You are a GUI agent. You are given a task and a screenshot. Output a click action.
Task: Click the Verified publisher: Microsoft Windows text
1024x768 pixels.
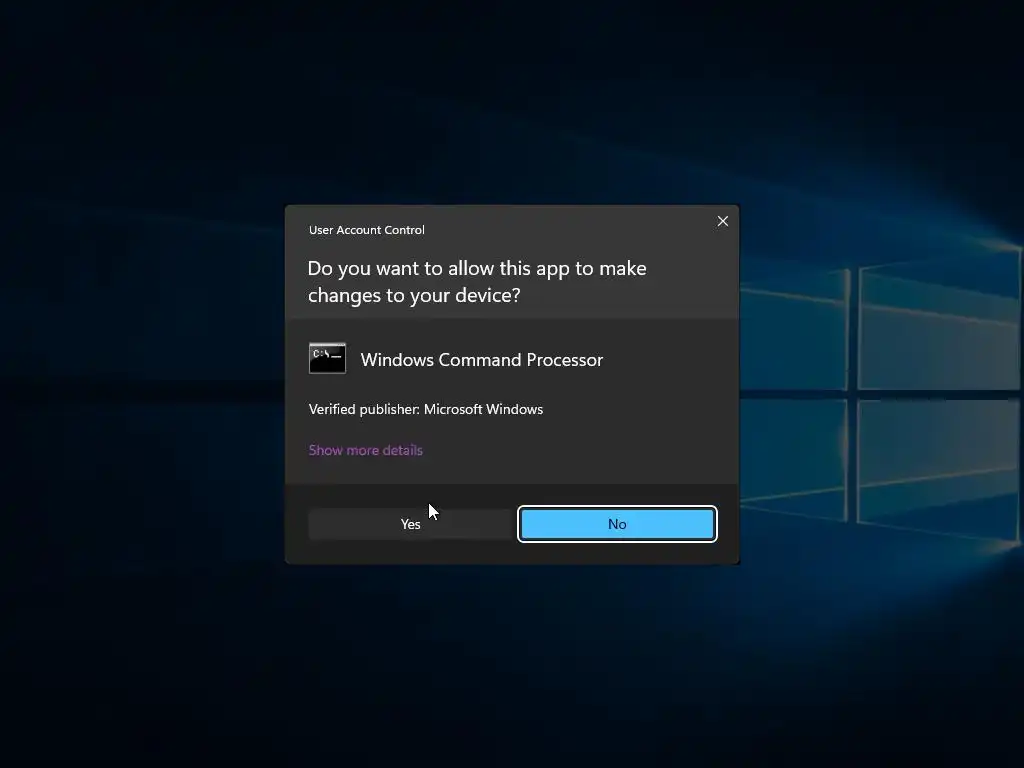point(426,409)
